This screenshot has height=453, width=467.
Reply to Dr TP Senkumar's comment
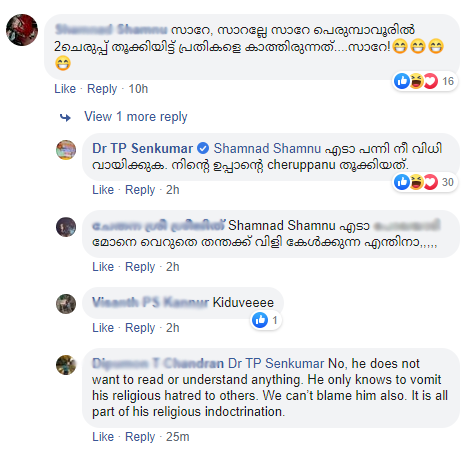coord(140,190)
